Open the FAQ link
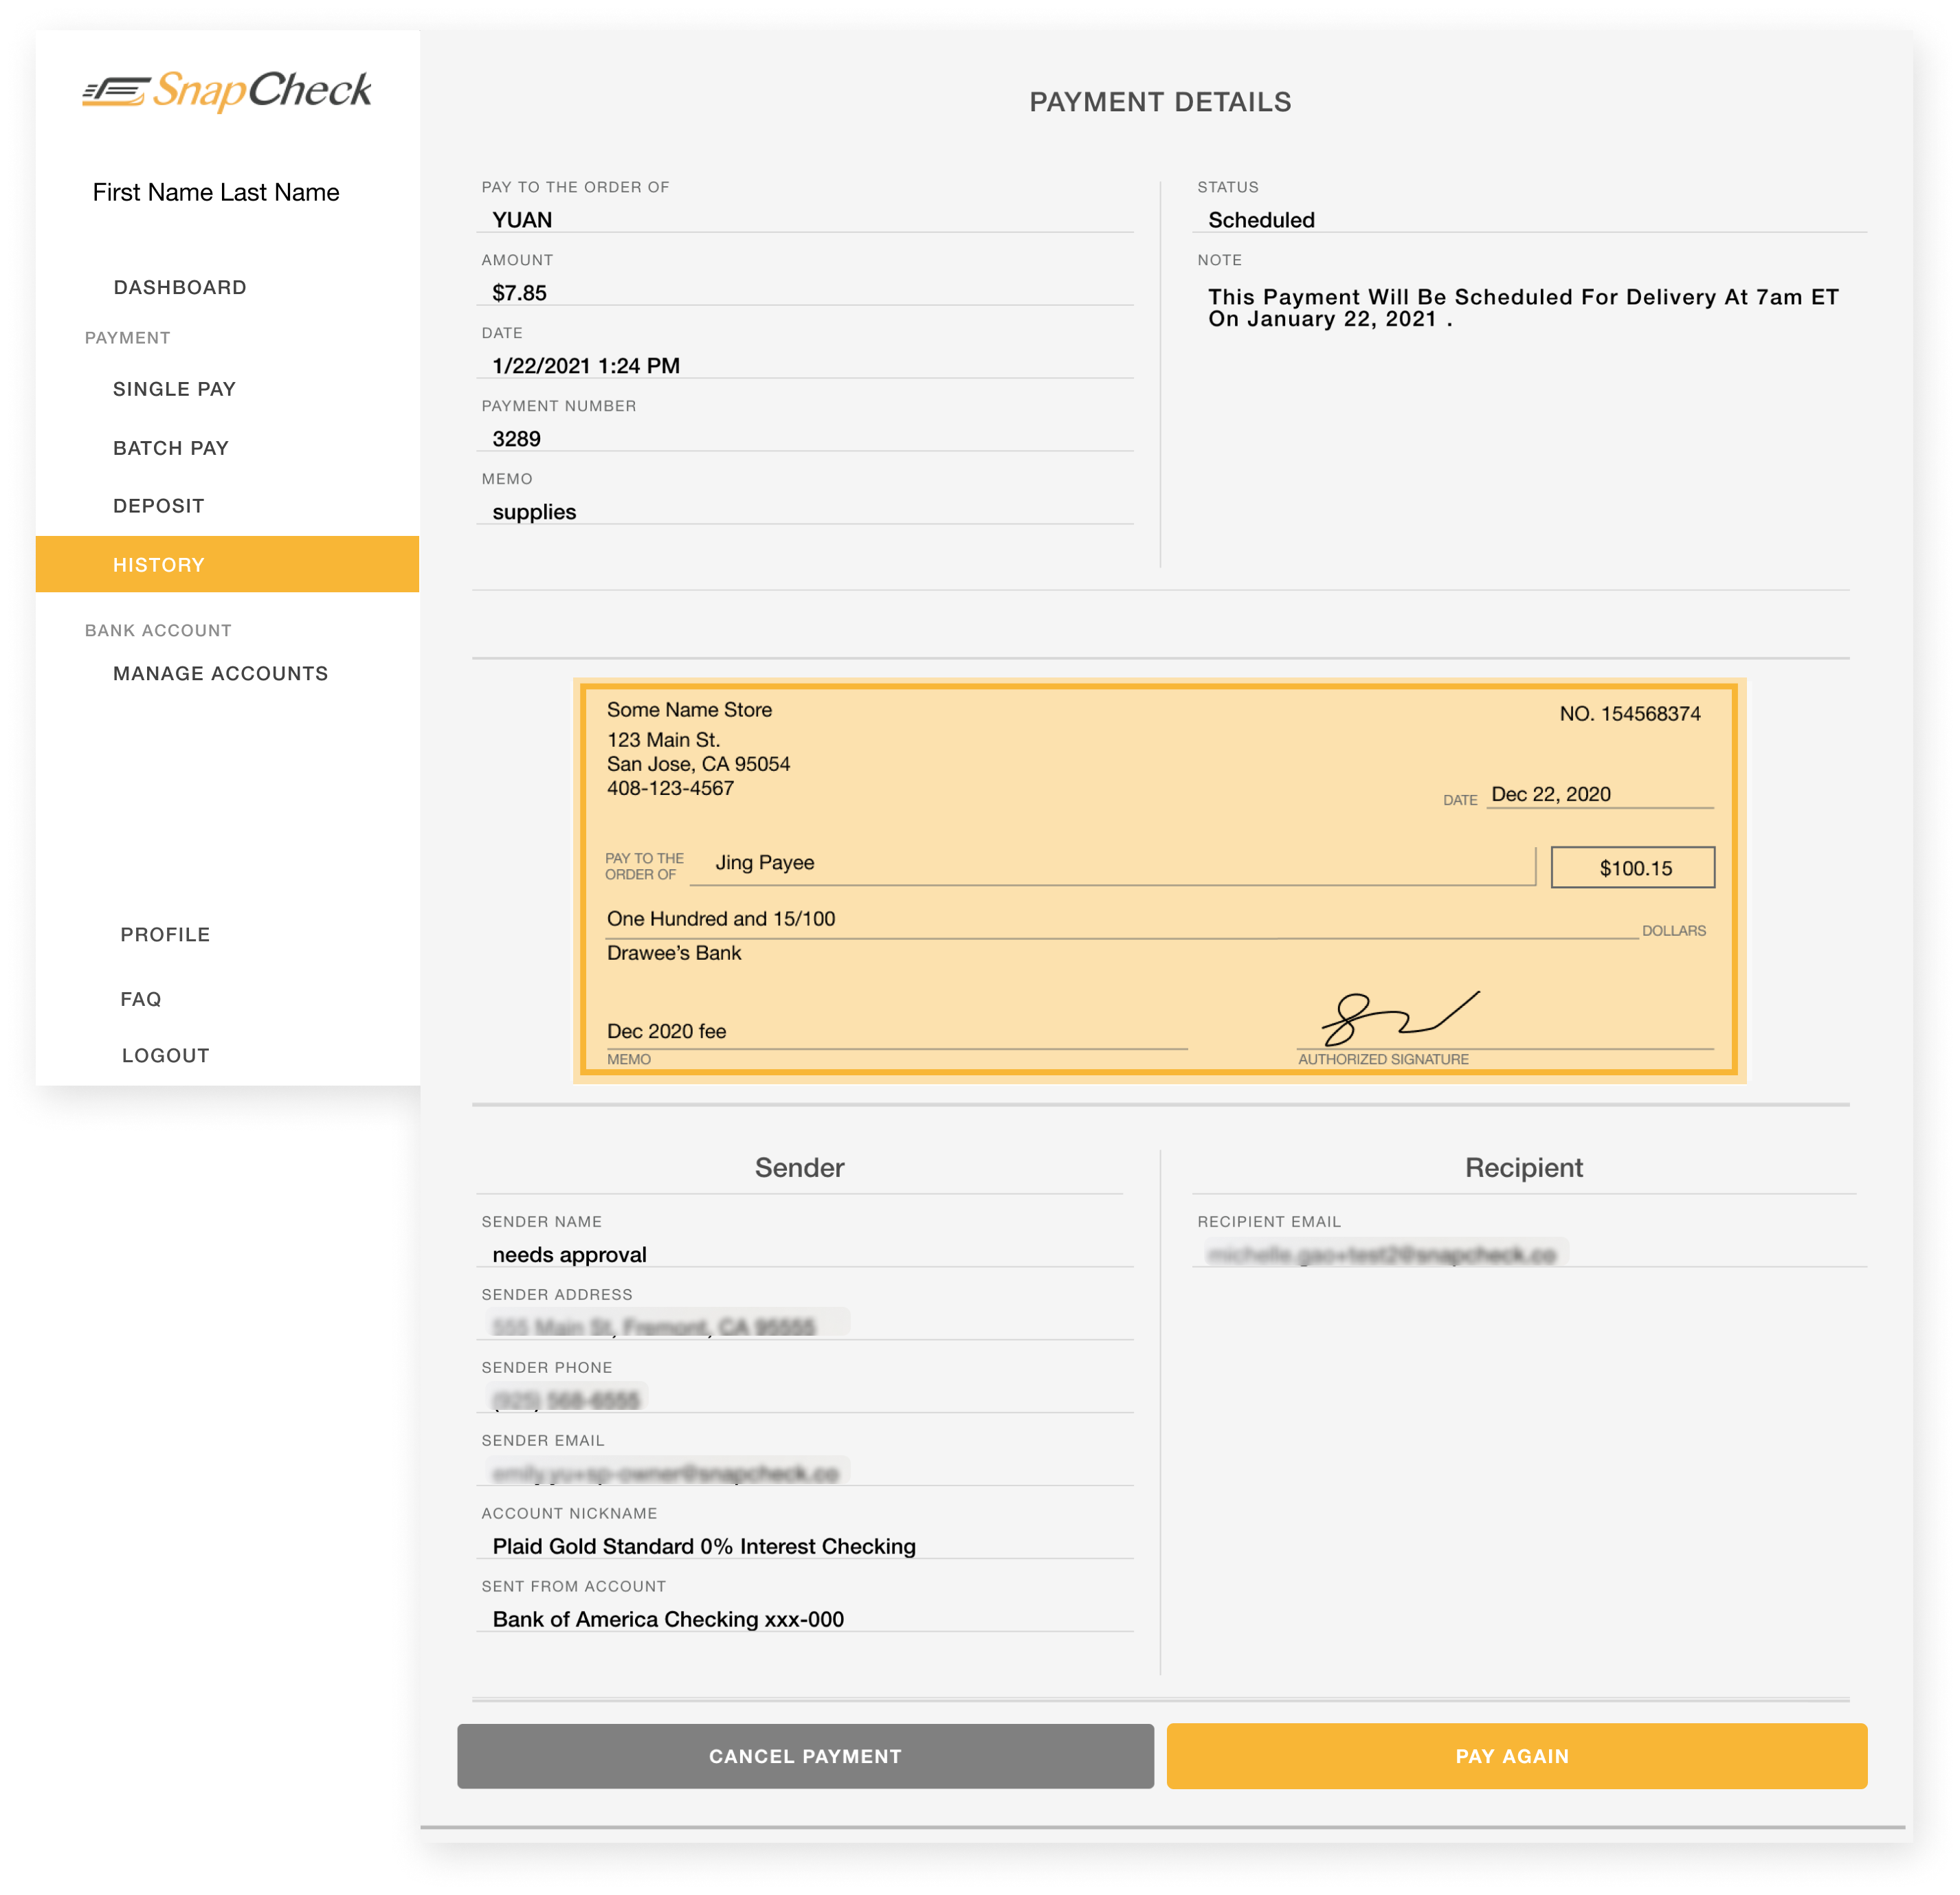Screen dimensions: 1960x1895 coord(141,999)
